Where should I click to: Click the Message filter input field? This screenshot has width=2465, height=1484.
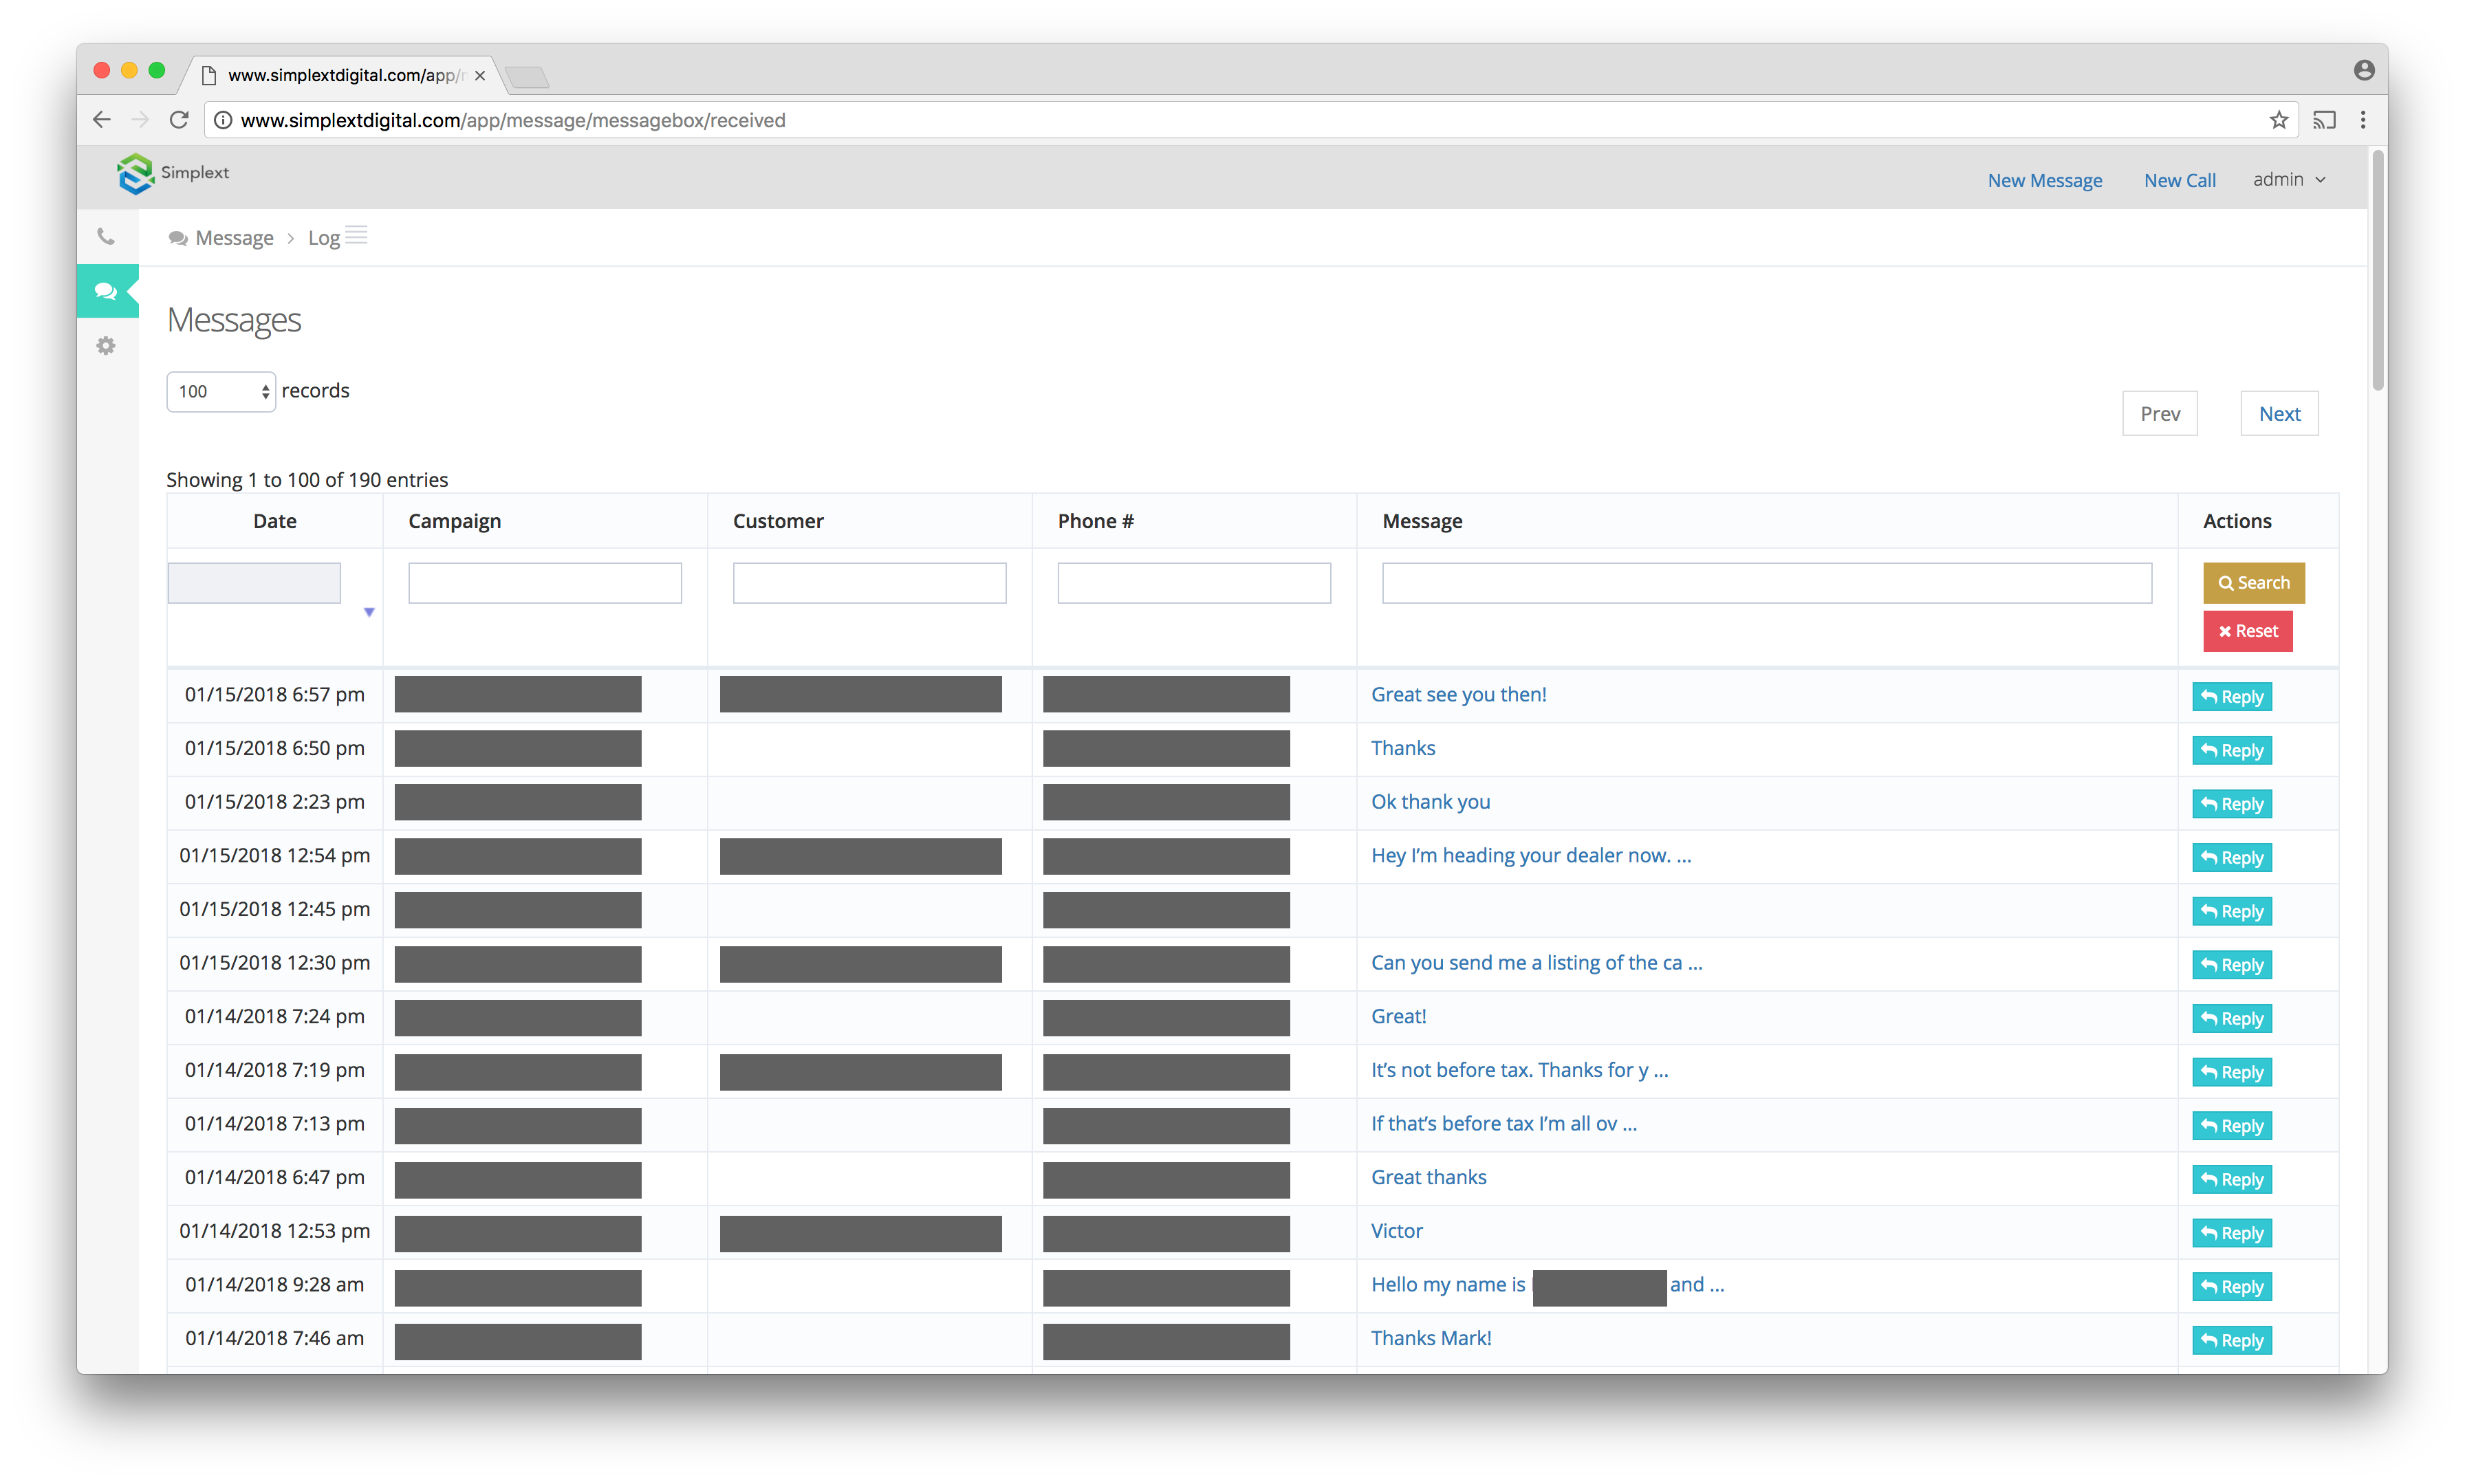[1766, 583]
